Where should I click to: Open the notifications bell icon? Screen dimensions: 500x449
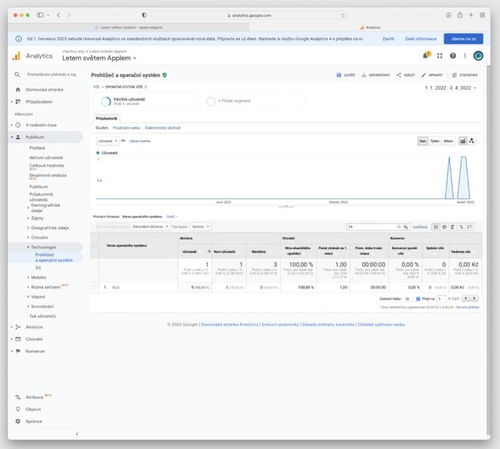coord(426,55)
